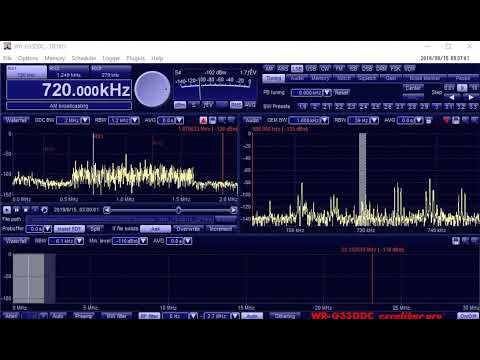Click the 720.000 kHz frequency display
The width and height of the screenshot is (480, 360).
[x=69, y=90]
